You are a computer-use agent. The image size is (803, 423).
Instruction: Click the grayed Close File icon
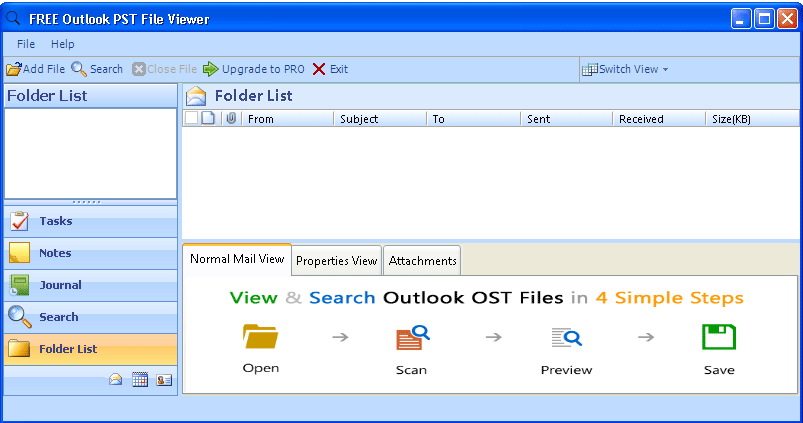coord(139,69)
